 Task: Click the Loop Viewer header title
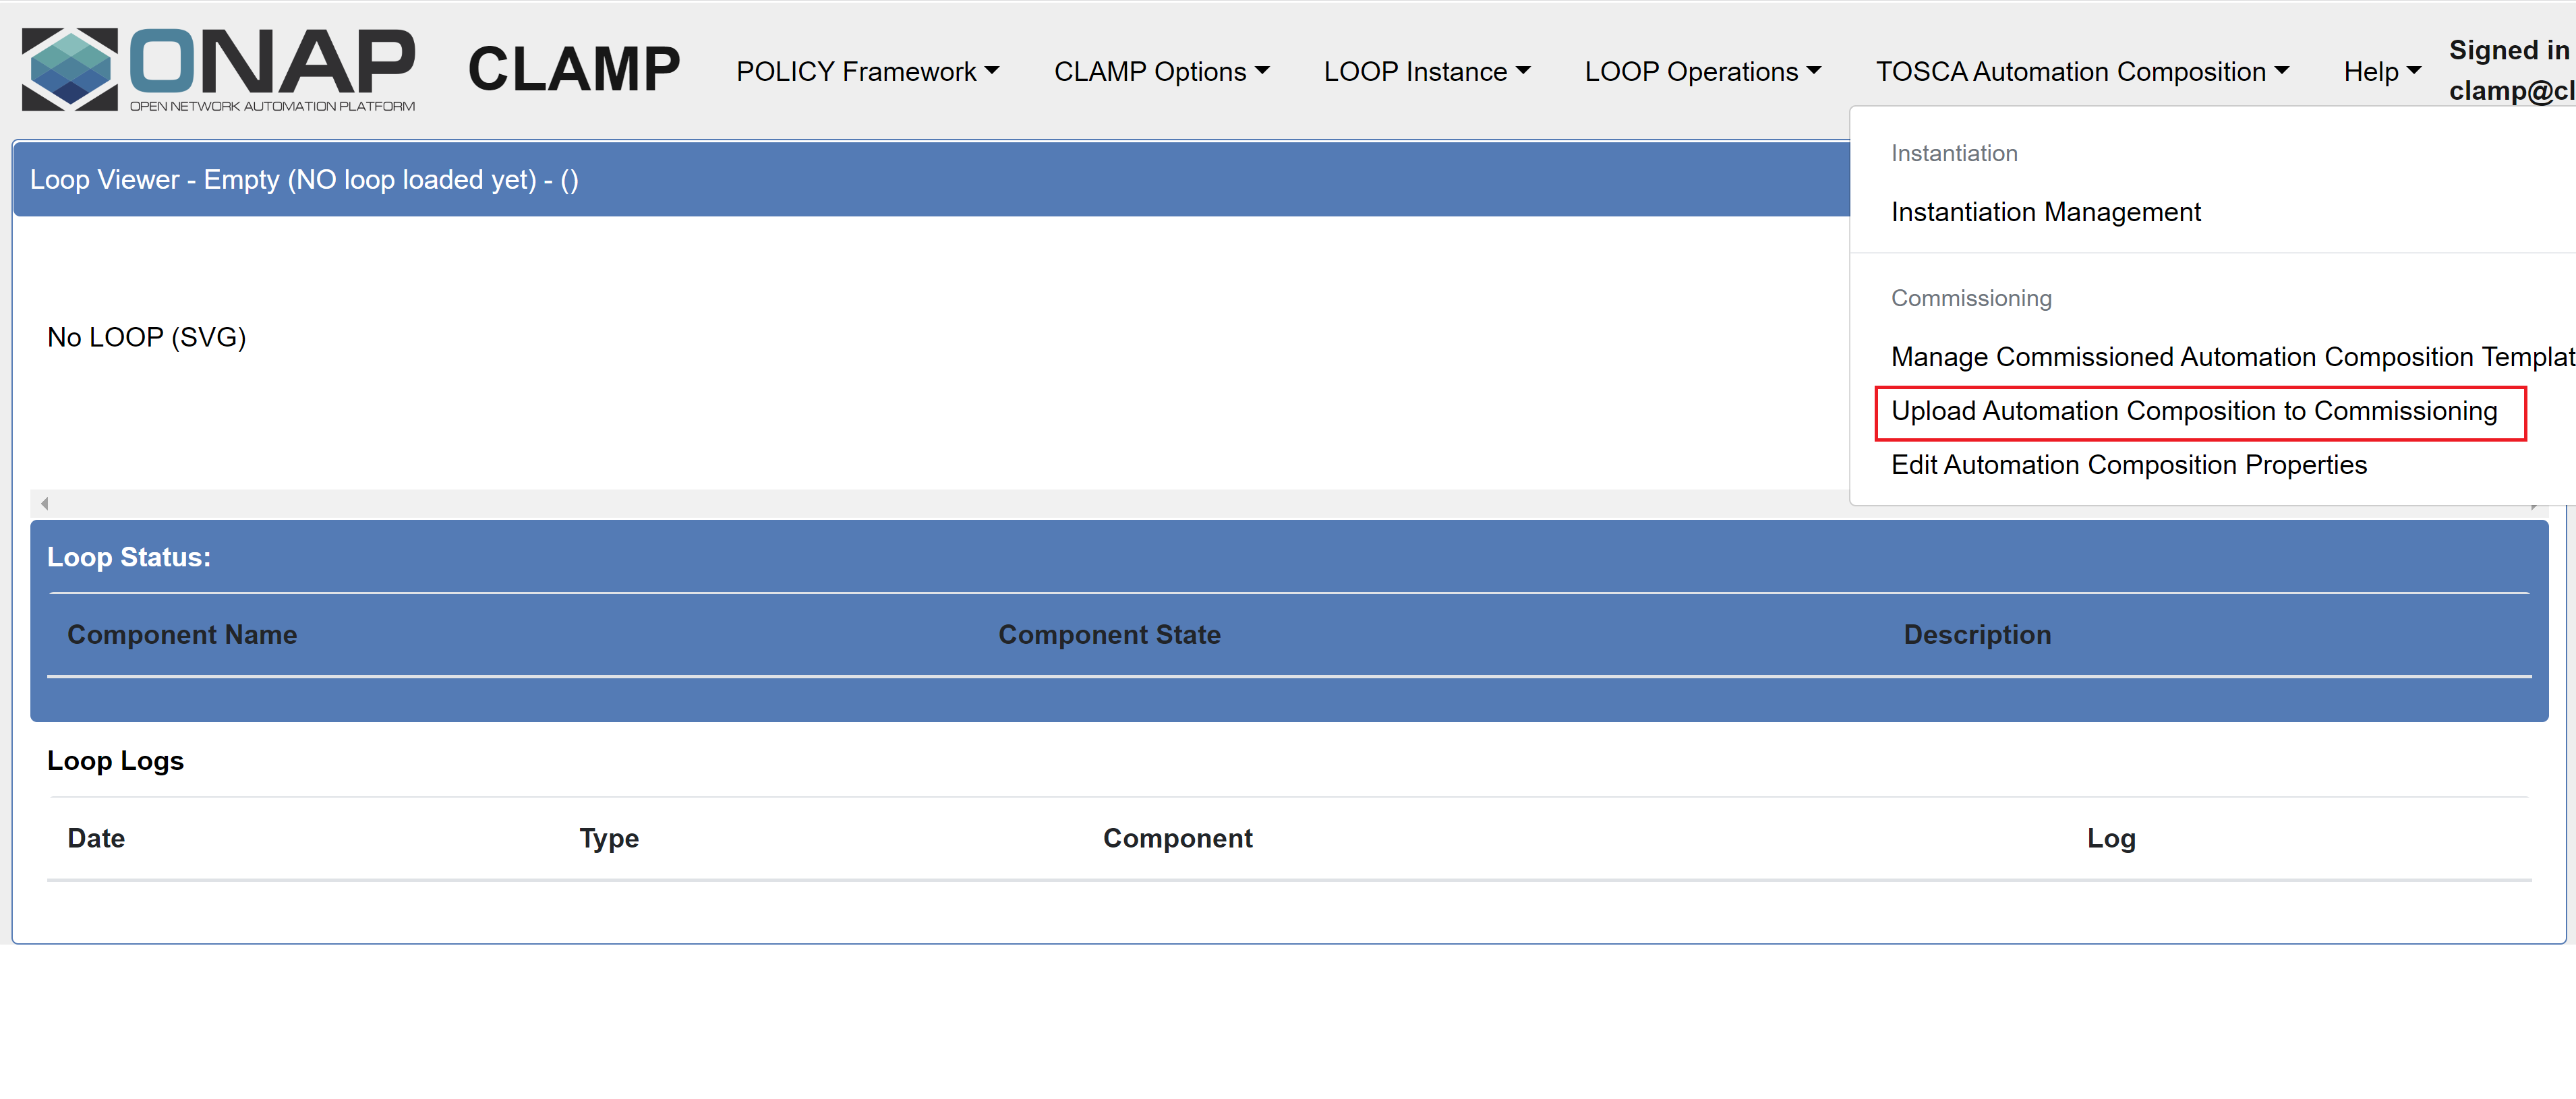click(x=304, y=180)
